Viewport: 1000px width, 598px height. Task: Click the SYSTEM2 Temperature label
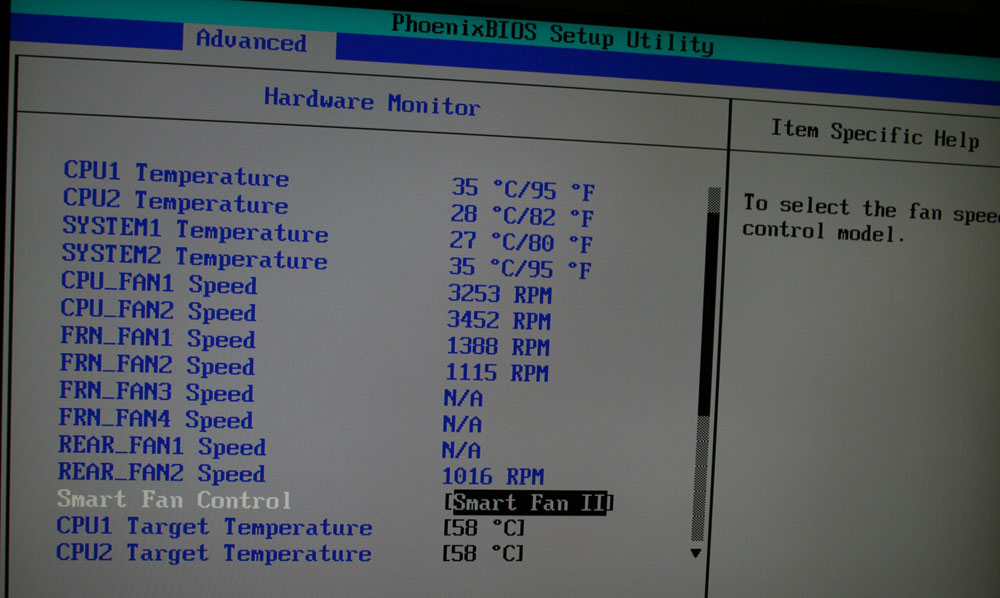(x=195, y=256)
